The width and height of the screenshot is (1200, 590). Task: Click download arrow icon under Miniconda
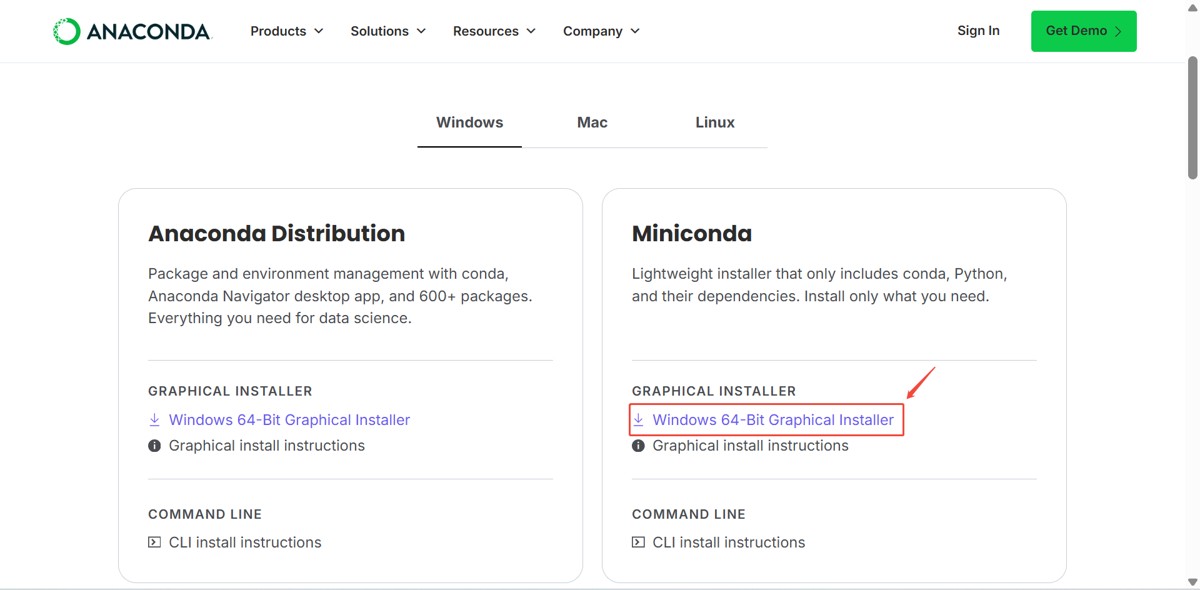(639, 420)
